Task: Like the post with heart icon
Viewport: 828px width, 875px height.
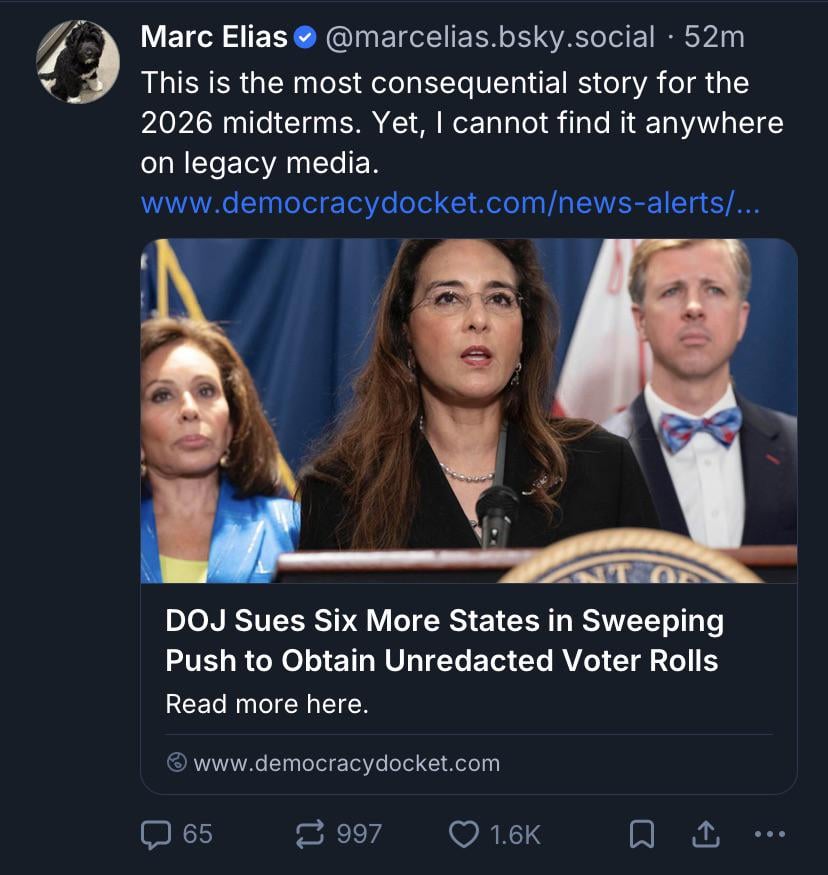Action: point(463,833)
